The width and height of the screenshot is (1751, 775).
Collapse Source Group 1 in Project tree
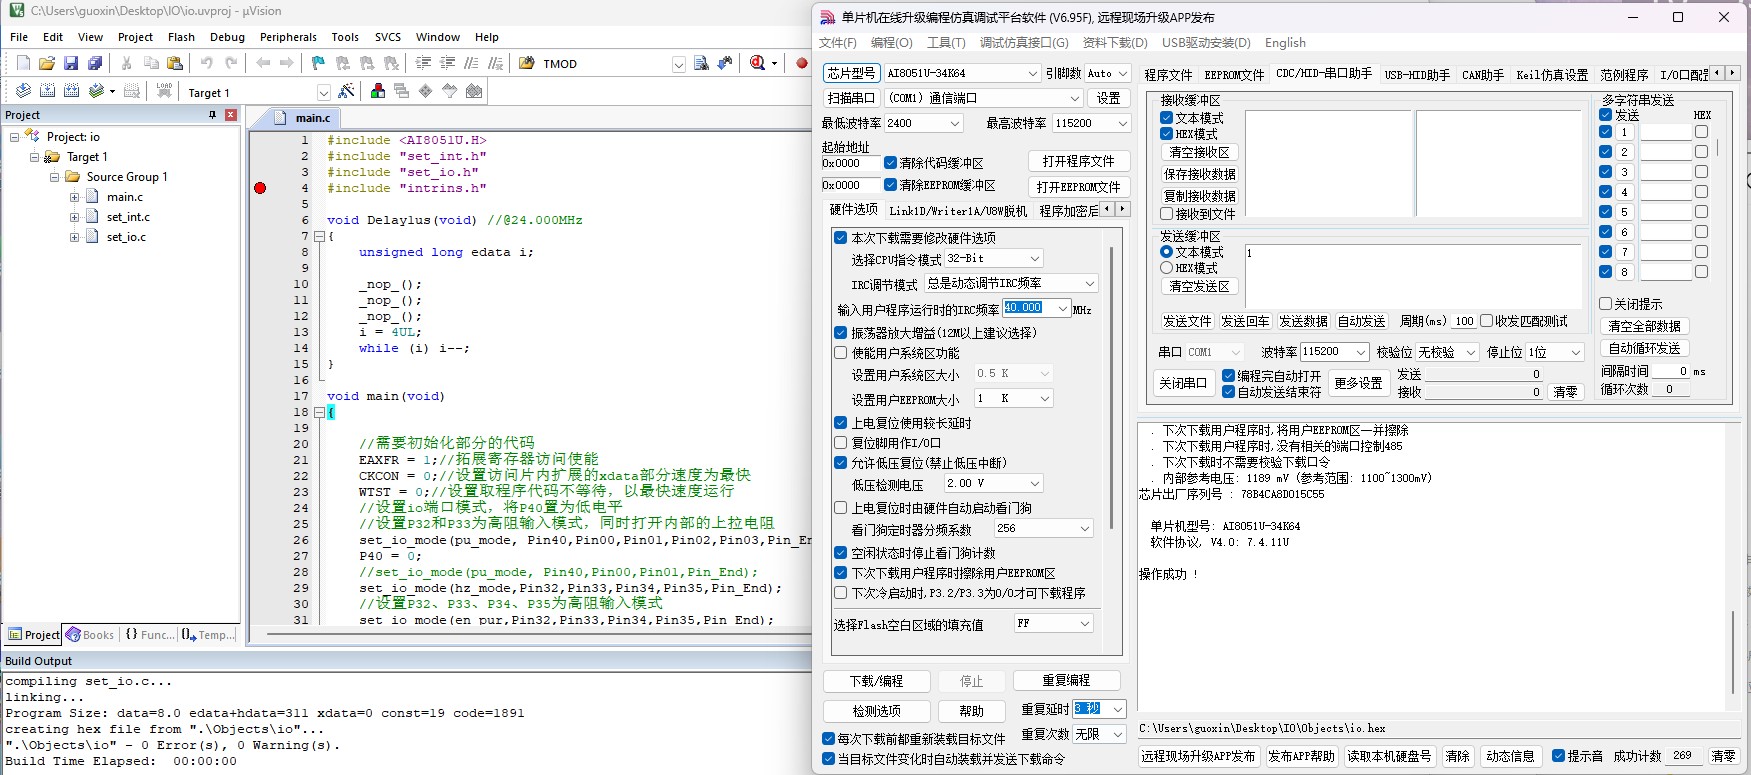[55, 177]
